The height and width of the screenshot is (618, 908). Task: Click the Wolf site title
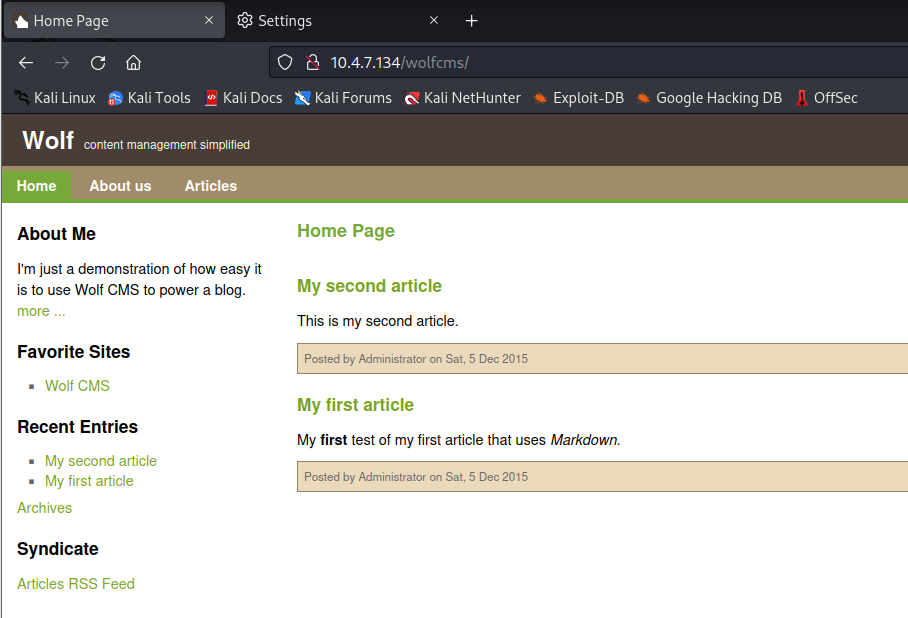point(48,140)
